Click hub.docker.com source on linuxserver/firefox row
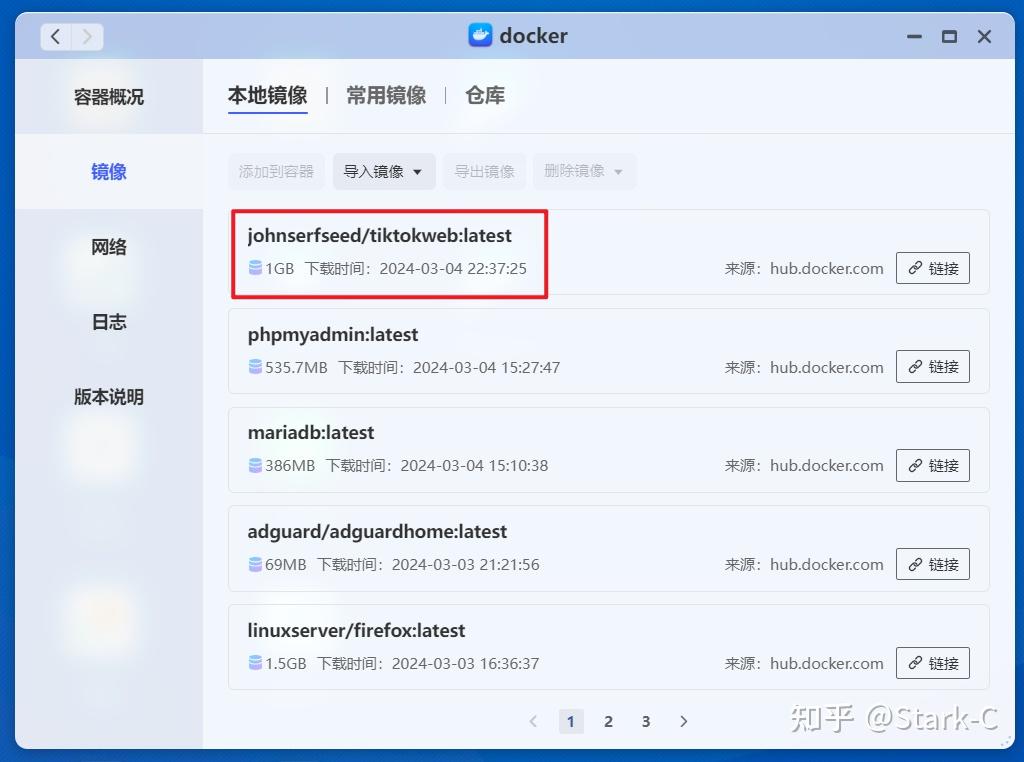This screenshot has height=762, width=1024. coord(827,663)
